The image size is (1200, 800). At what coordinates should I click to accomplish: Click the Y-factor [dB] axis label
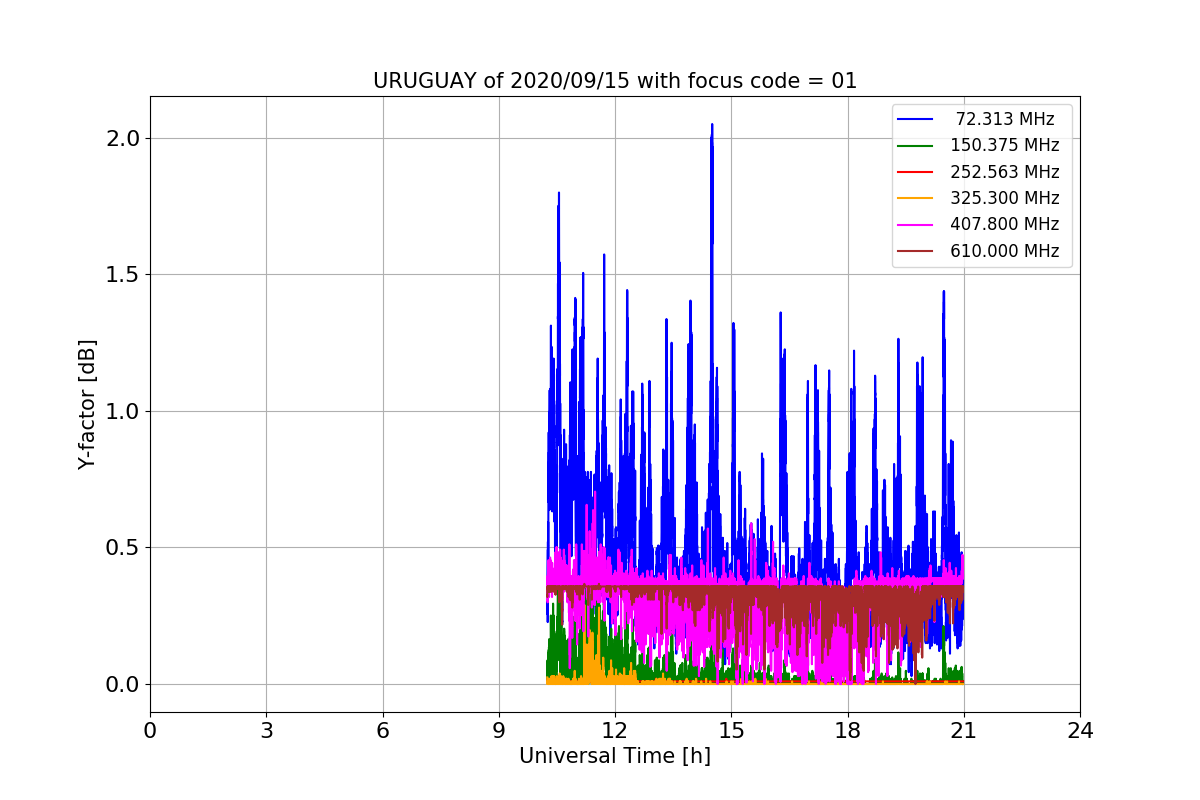[x=88, y=405]
